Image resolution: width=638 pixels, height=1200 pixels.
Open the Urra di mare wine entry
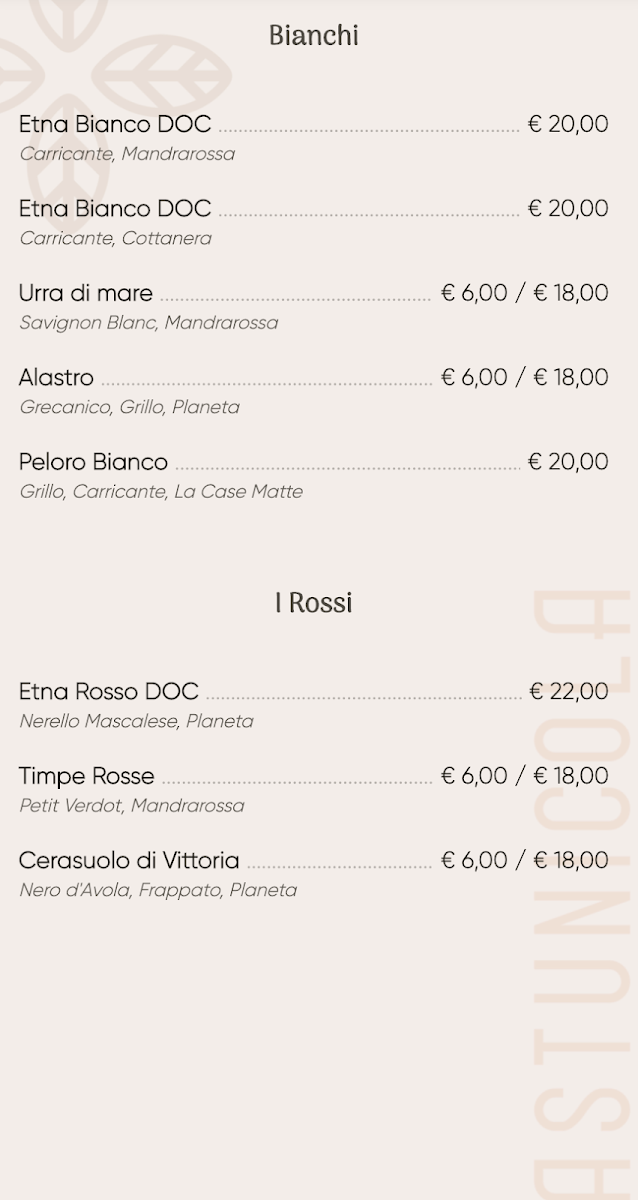coord(86,293)
